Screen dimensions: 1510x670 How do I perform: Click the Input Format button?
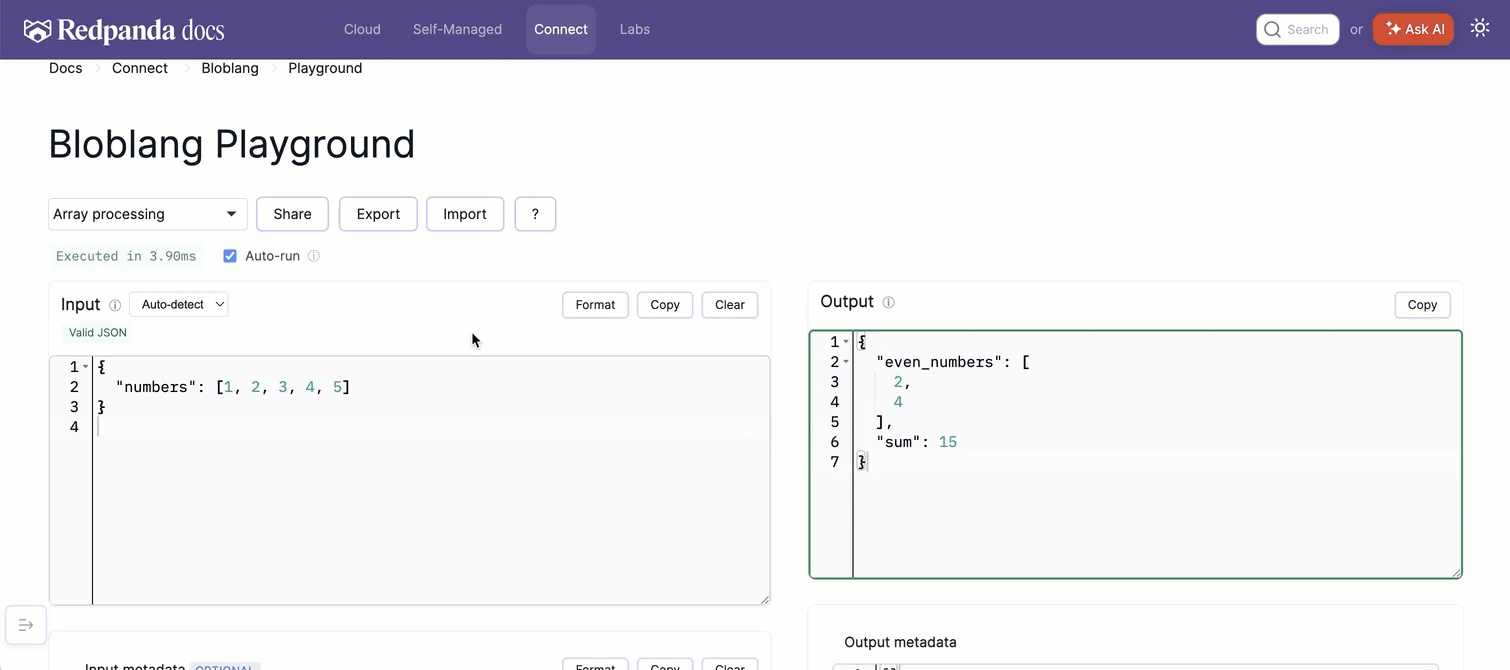[595, 305]
